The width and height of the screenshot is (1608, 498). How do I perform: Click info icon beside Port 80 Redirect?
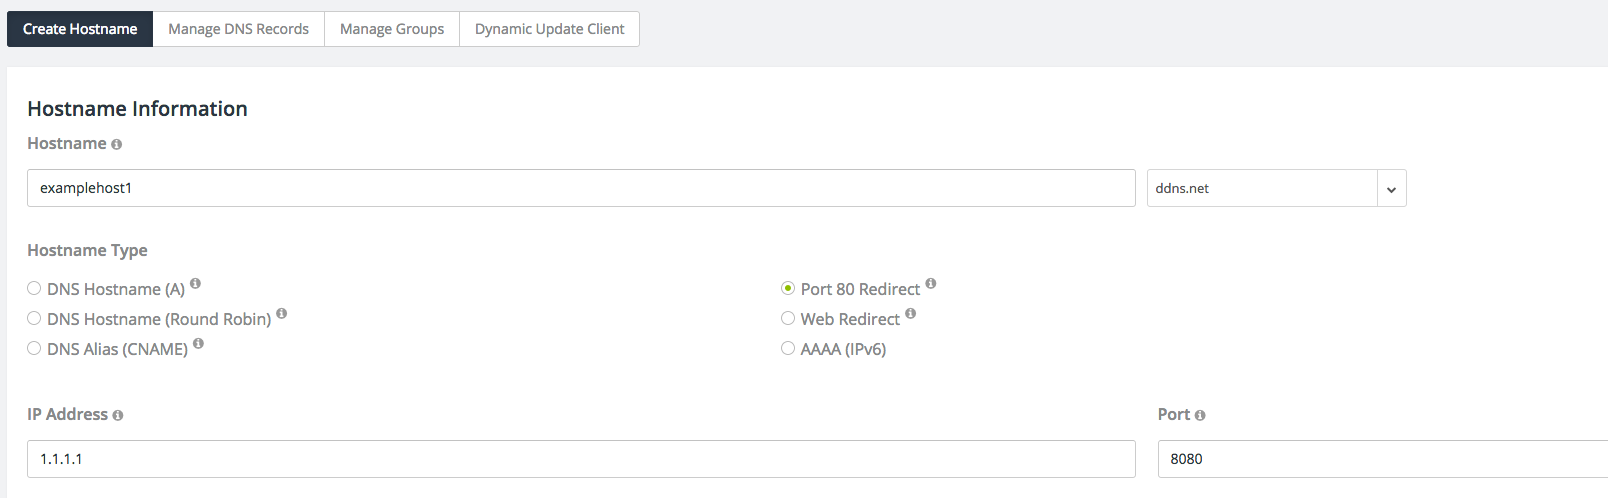point(930,284)
